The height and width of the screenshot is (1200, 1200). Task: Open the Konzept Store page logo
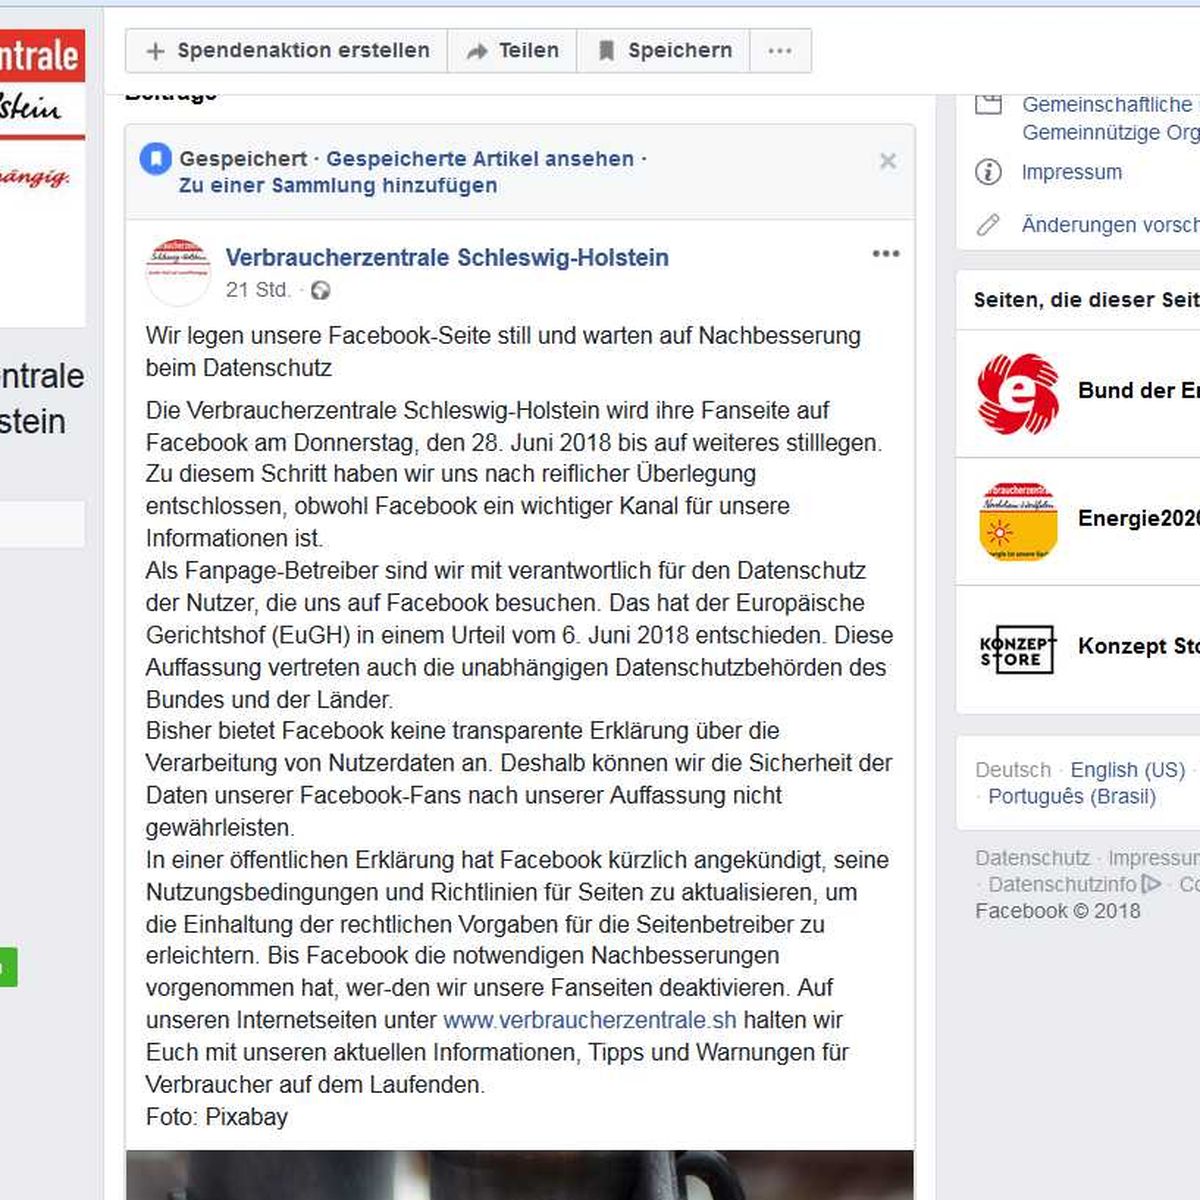1018,648
